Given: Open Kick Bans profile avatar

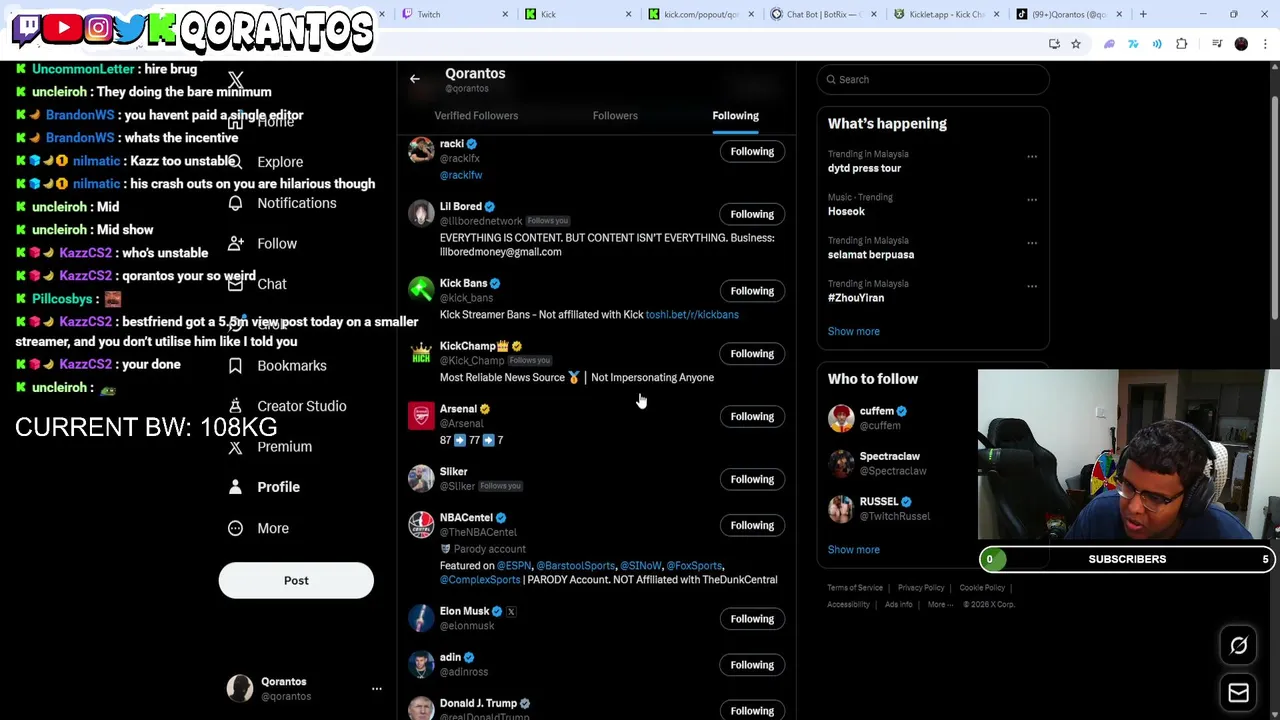Looking at the screenshot, I should [421, 290].
